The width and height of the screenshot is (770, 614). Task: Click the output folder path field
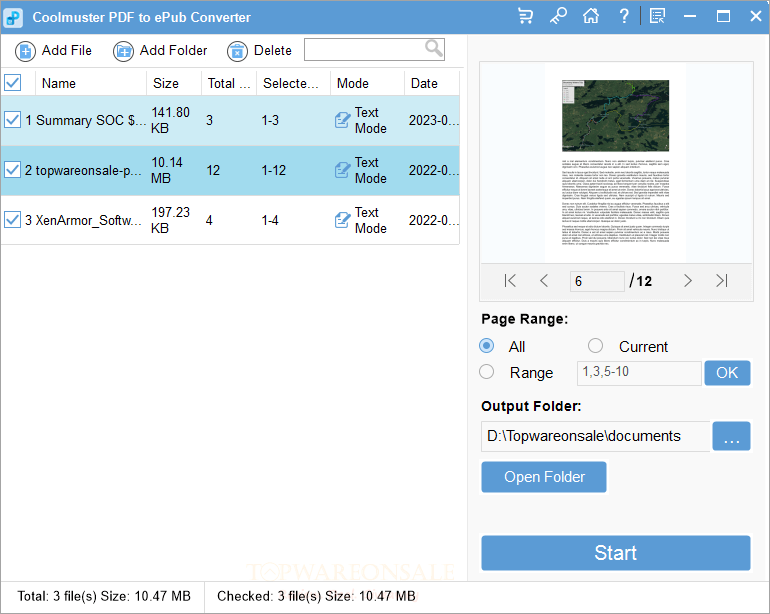pos(596,436)
